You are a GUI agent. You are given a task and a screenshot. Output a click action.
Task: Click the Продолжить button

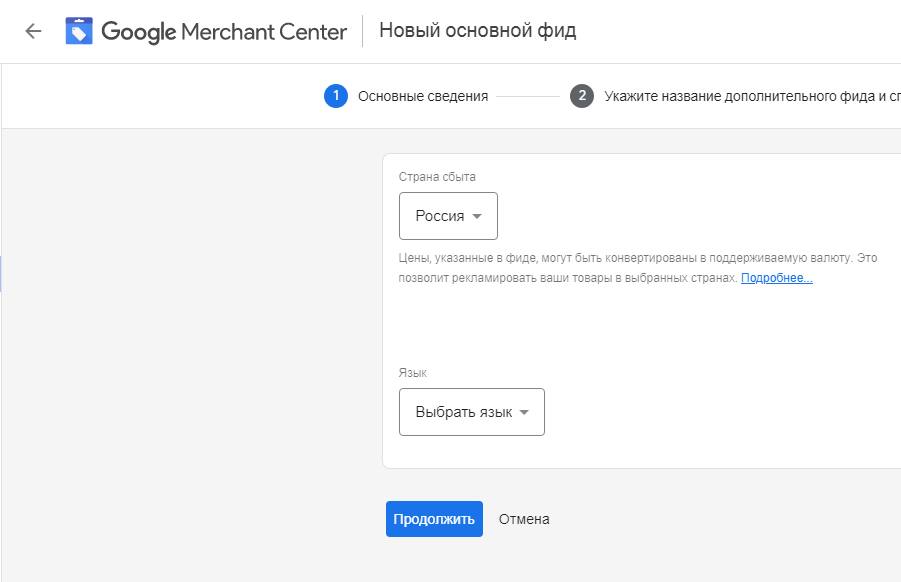point(434,519)
